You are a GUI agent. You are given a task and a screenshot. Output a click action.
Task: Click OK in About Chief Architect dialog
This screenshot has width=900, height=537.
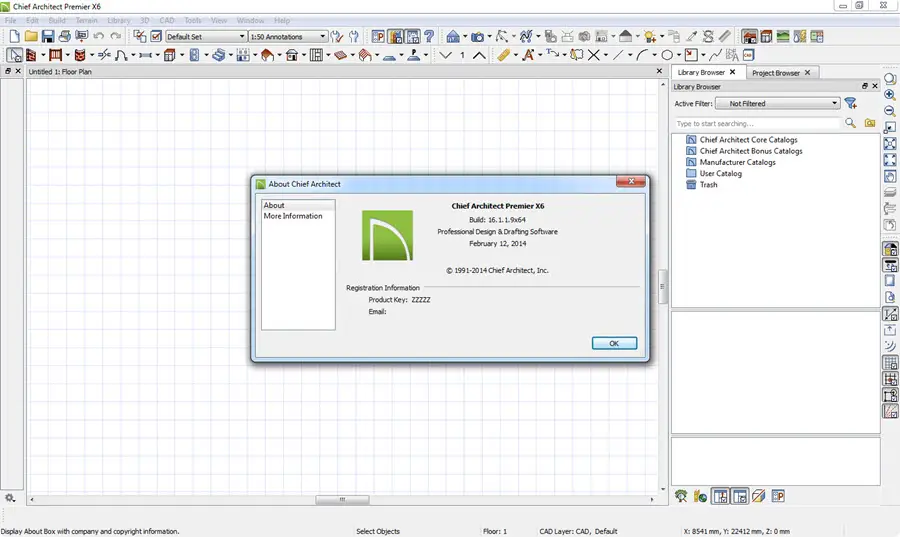click(x=614, y=343)
